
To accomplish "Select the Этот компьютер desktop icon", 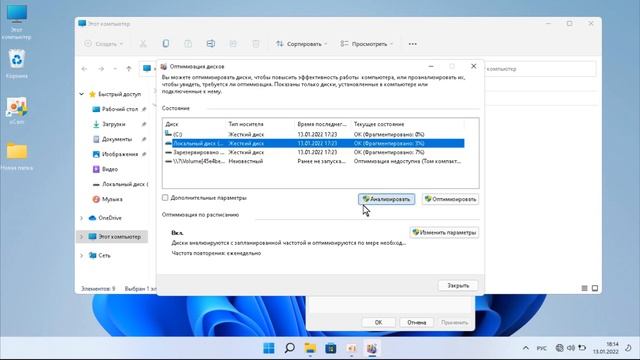I will pos(16,22).
